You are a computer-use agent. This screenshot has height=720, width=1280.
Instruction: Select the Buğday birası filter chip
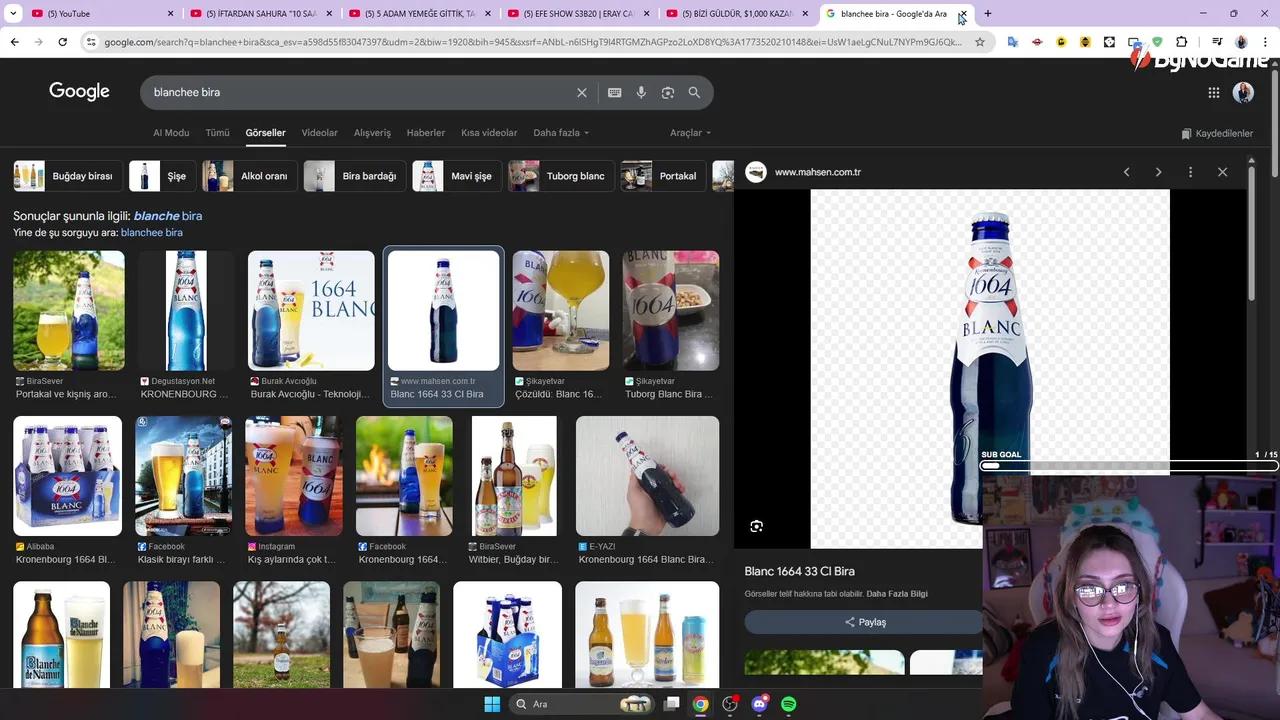point(68,176)
